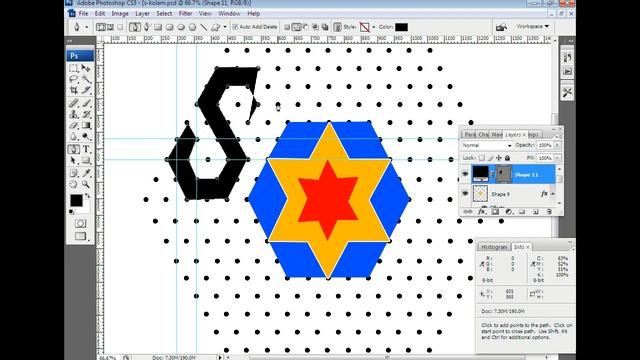This screenshot has height=360, width=640.
Task: Open the Normal blend mode dropdown
Action: (487, 145)
